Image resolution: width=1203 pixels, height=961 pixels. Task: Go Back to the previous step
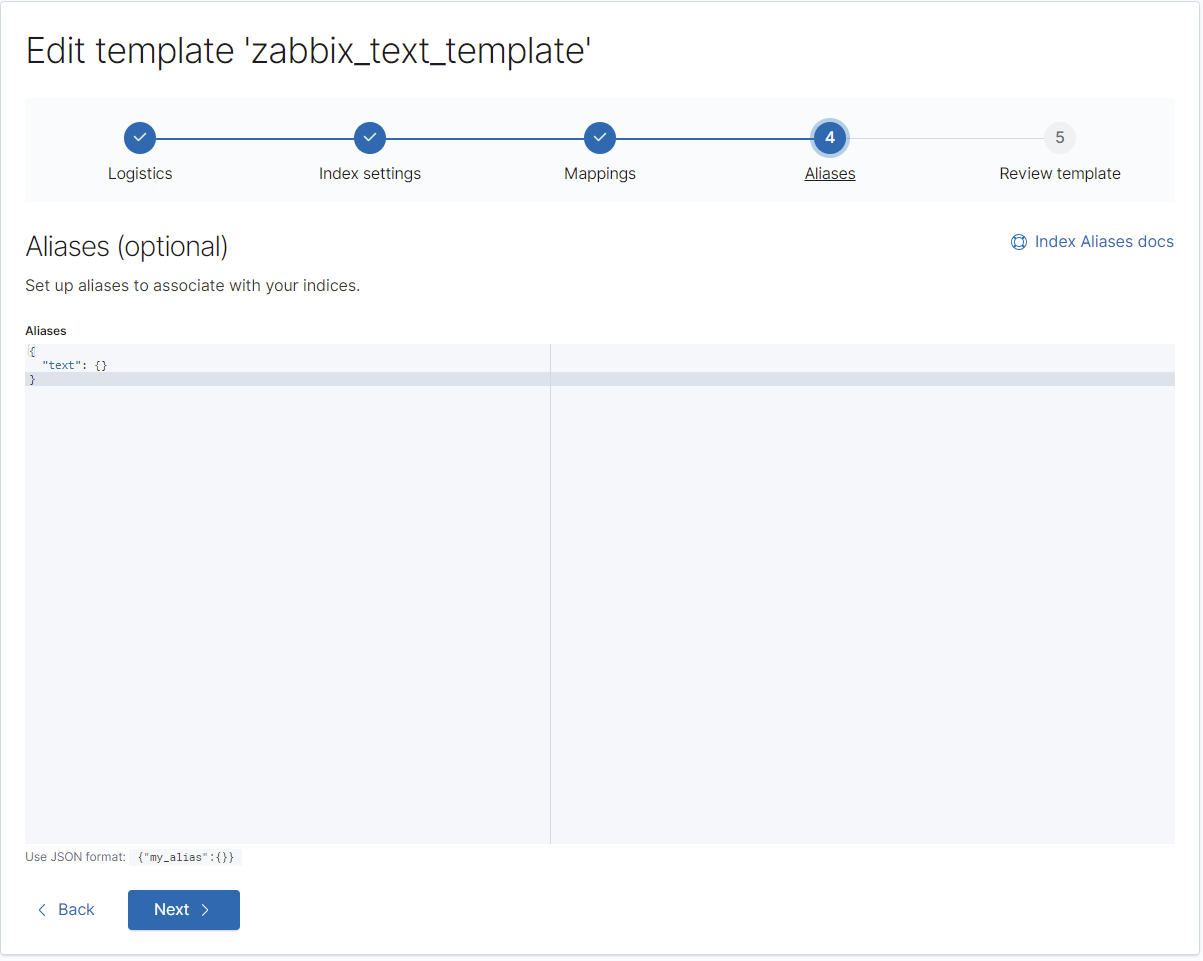66,910
